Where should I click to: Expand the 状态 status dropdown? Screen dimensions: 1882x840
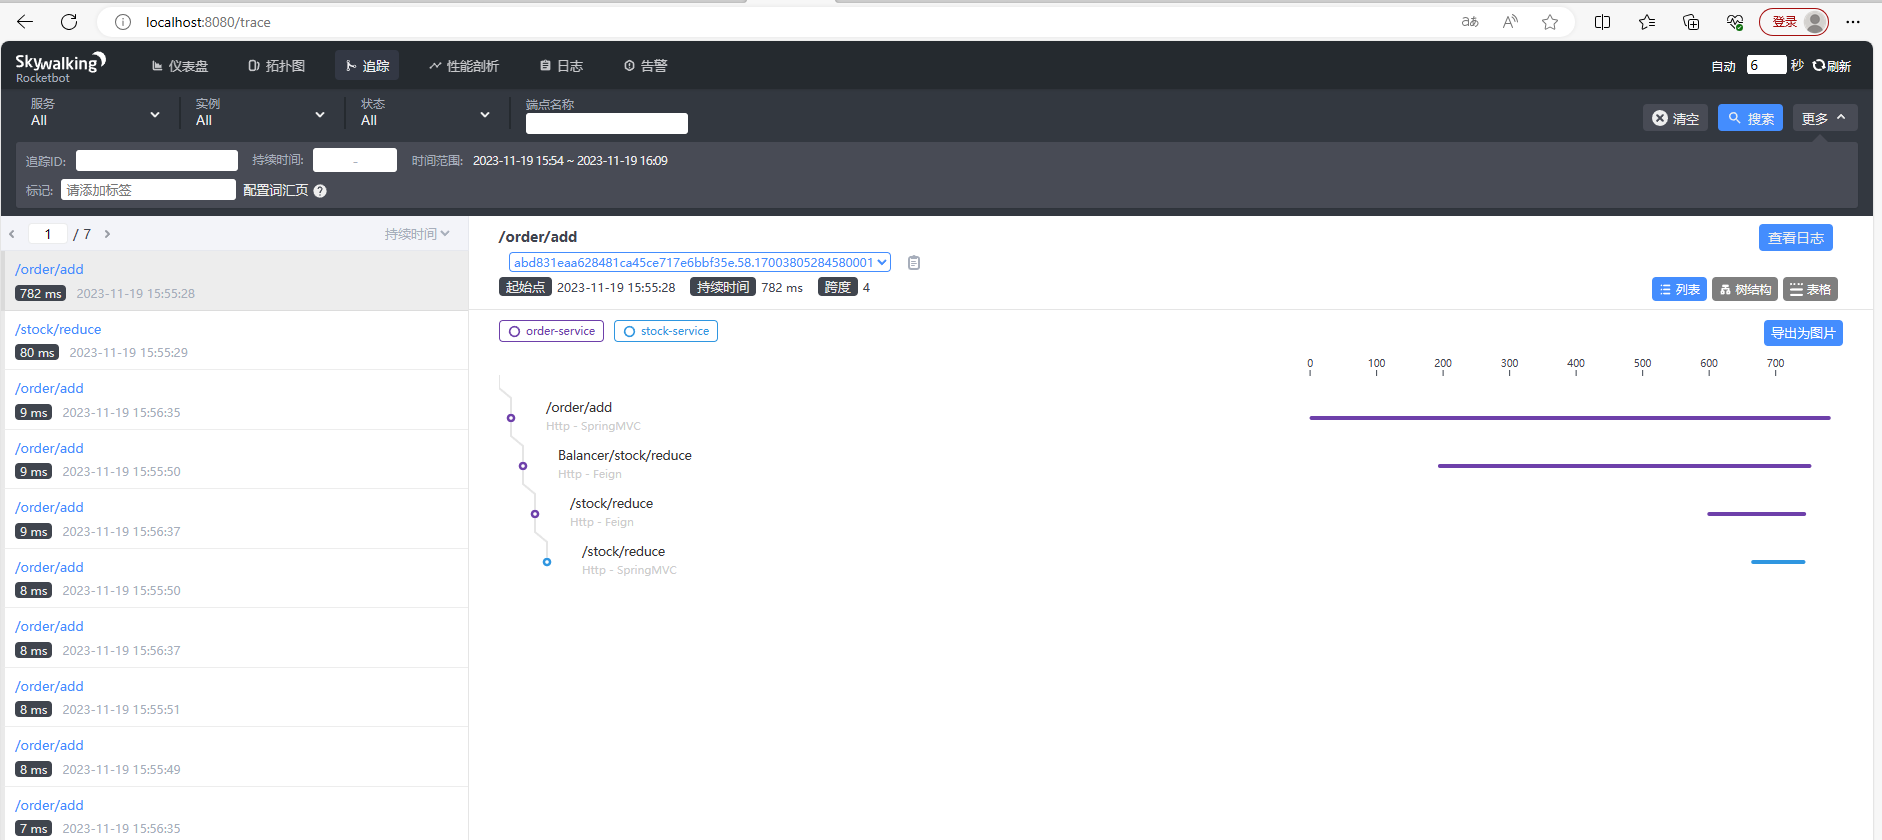[x=426, y=112]
